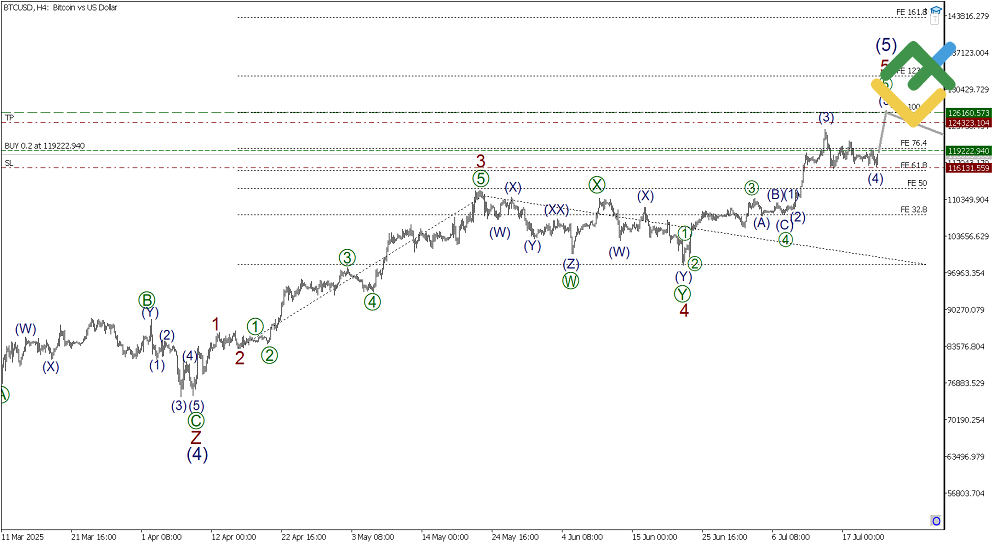Select the FE 161.8 level label

[911, 11]
